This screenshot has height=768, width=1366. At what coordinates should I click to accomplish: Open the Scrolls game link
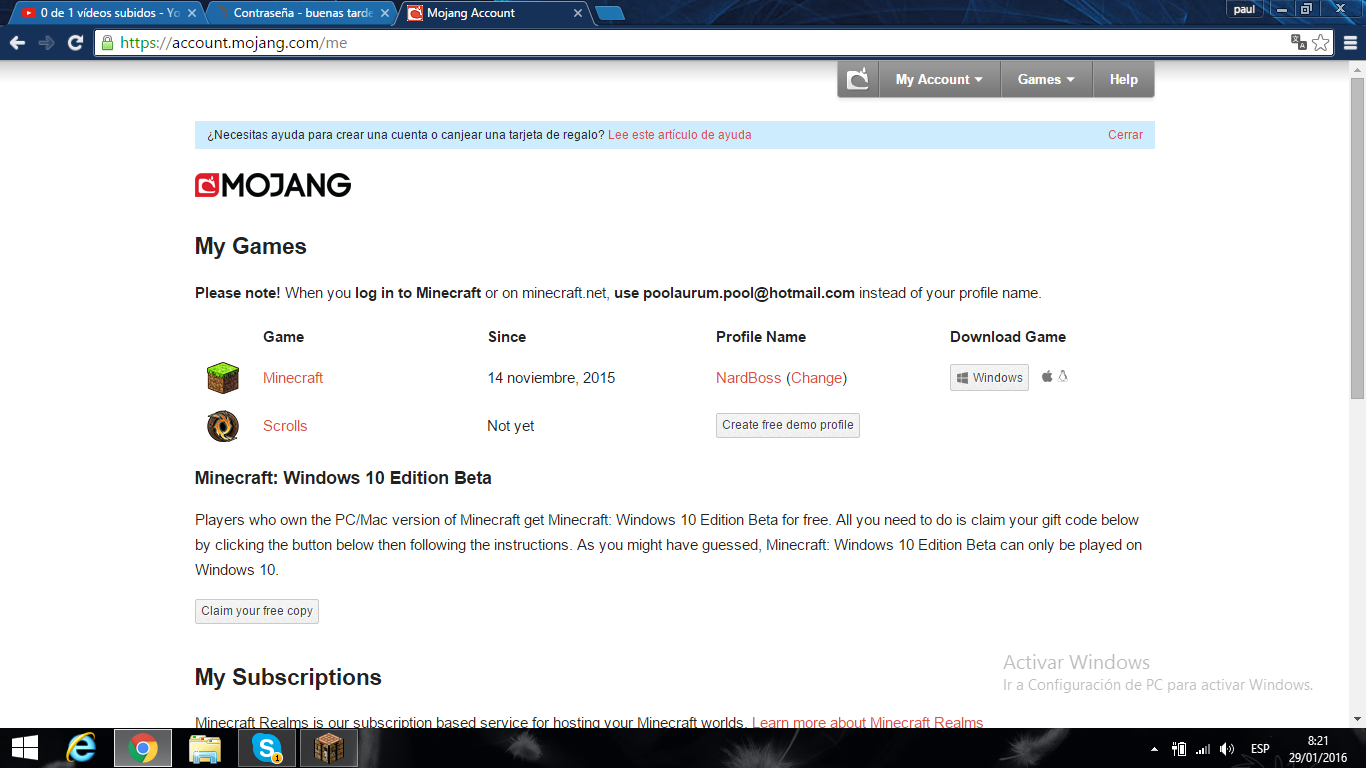tap(285, 426)
